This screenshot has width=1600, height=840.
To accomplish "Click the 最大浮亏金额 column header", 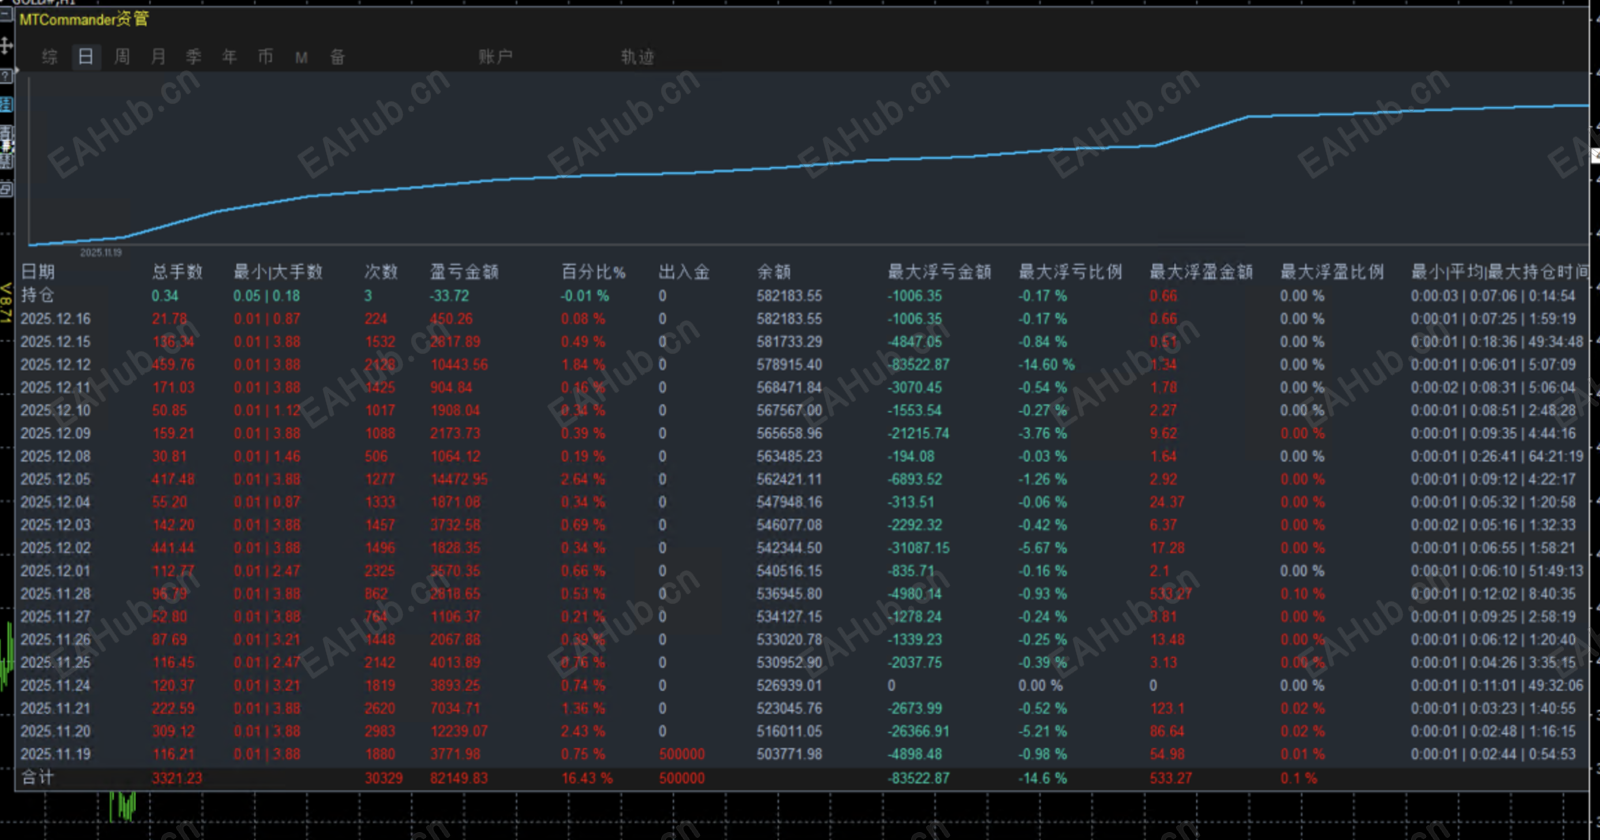I will (x=939, y=272).
